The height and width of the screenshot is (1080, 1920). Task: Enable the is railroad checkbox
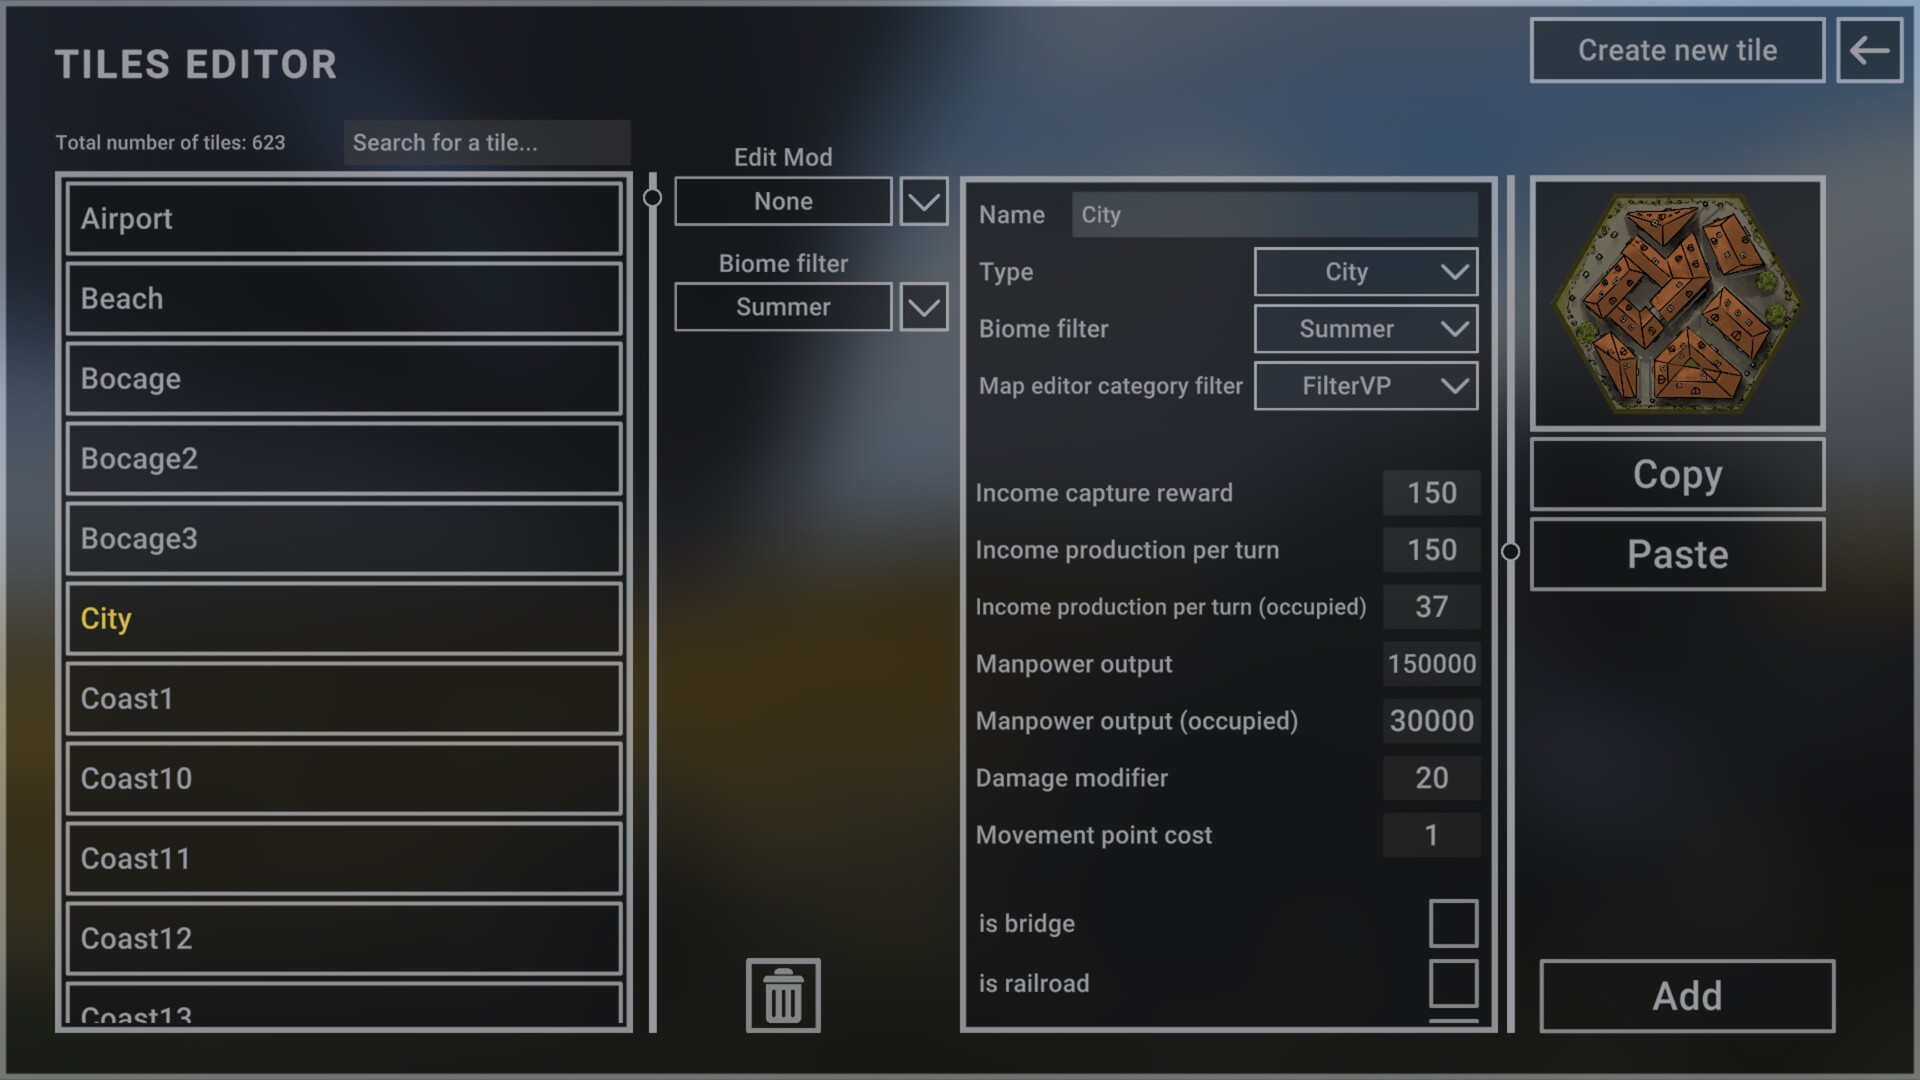point(1452,983)
